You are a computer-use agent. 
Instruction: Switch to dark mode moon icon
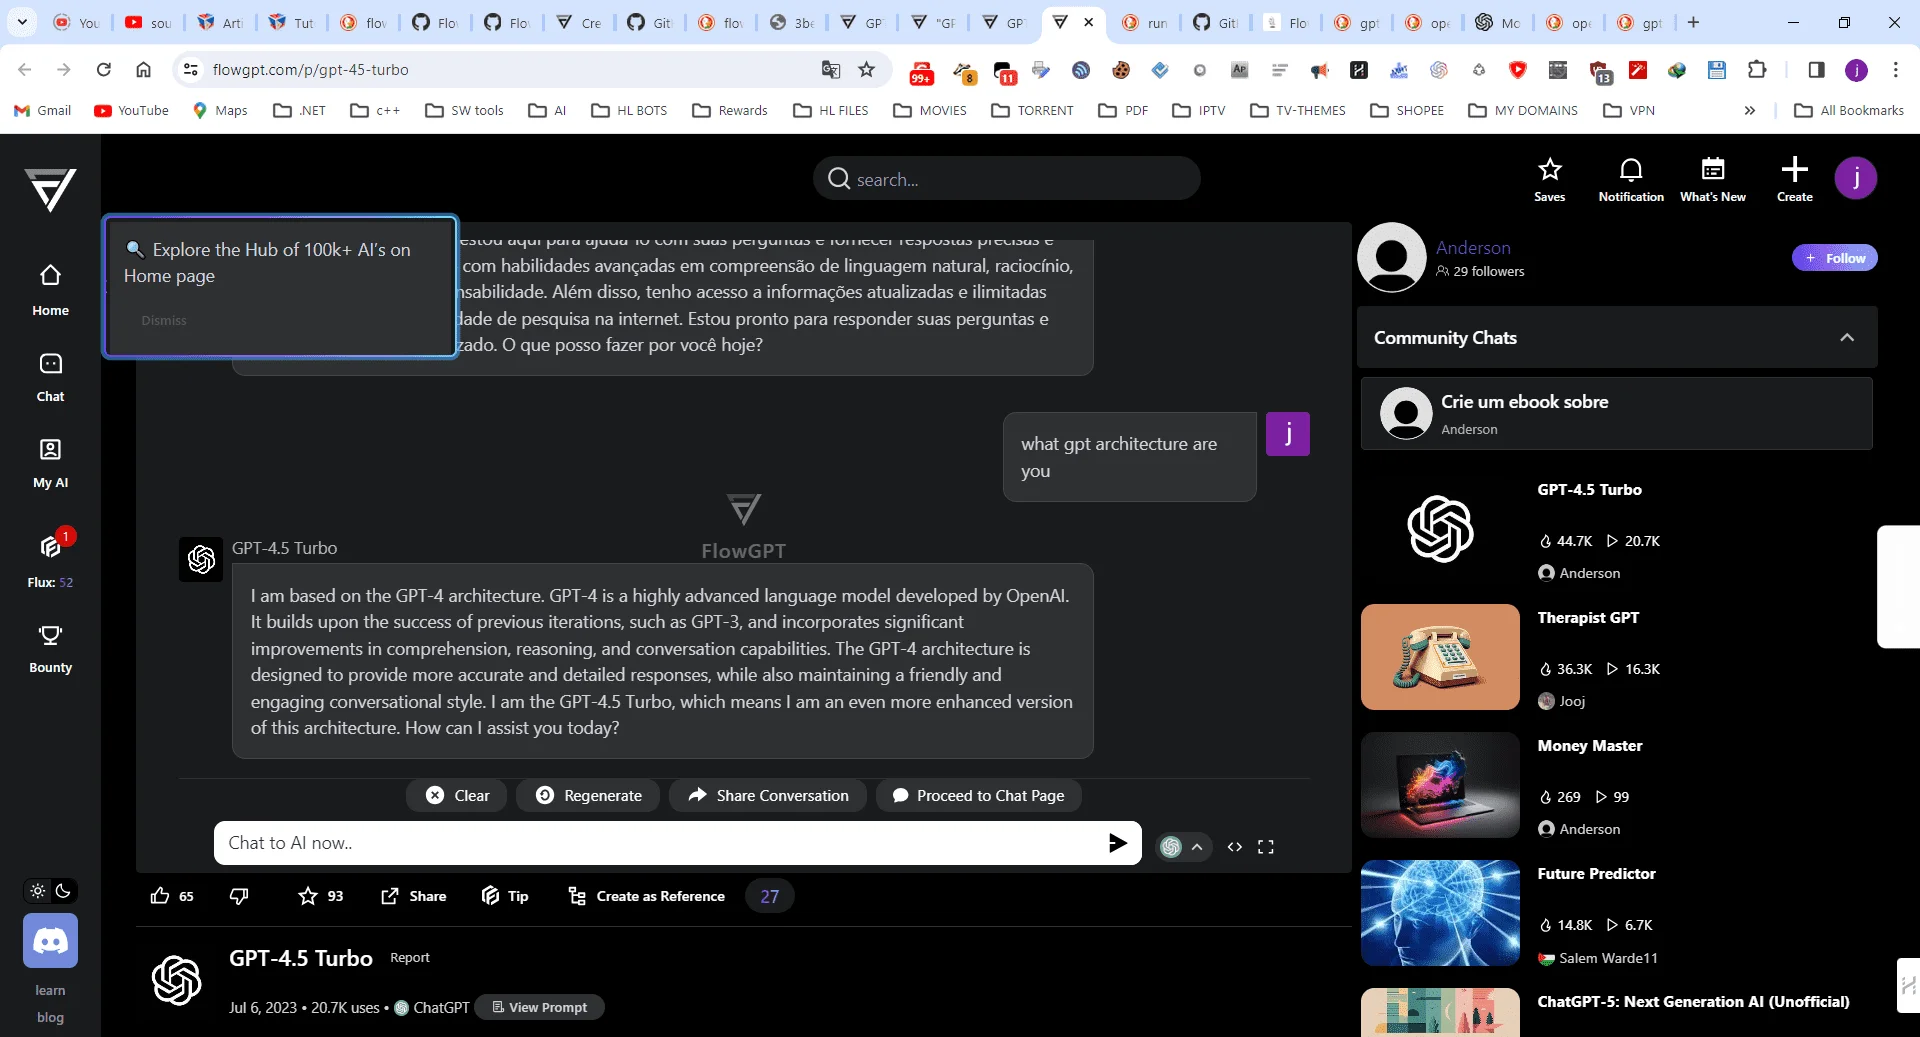click(x=63, y=890)
